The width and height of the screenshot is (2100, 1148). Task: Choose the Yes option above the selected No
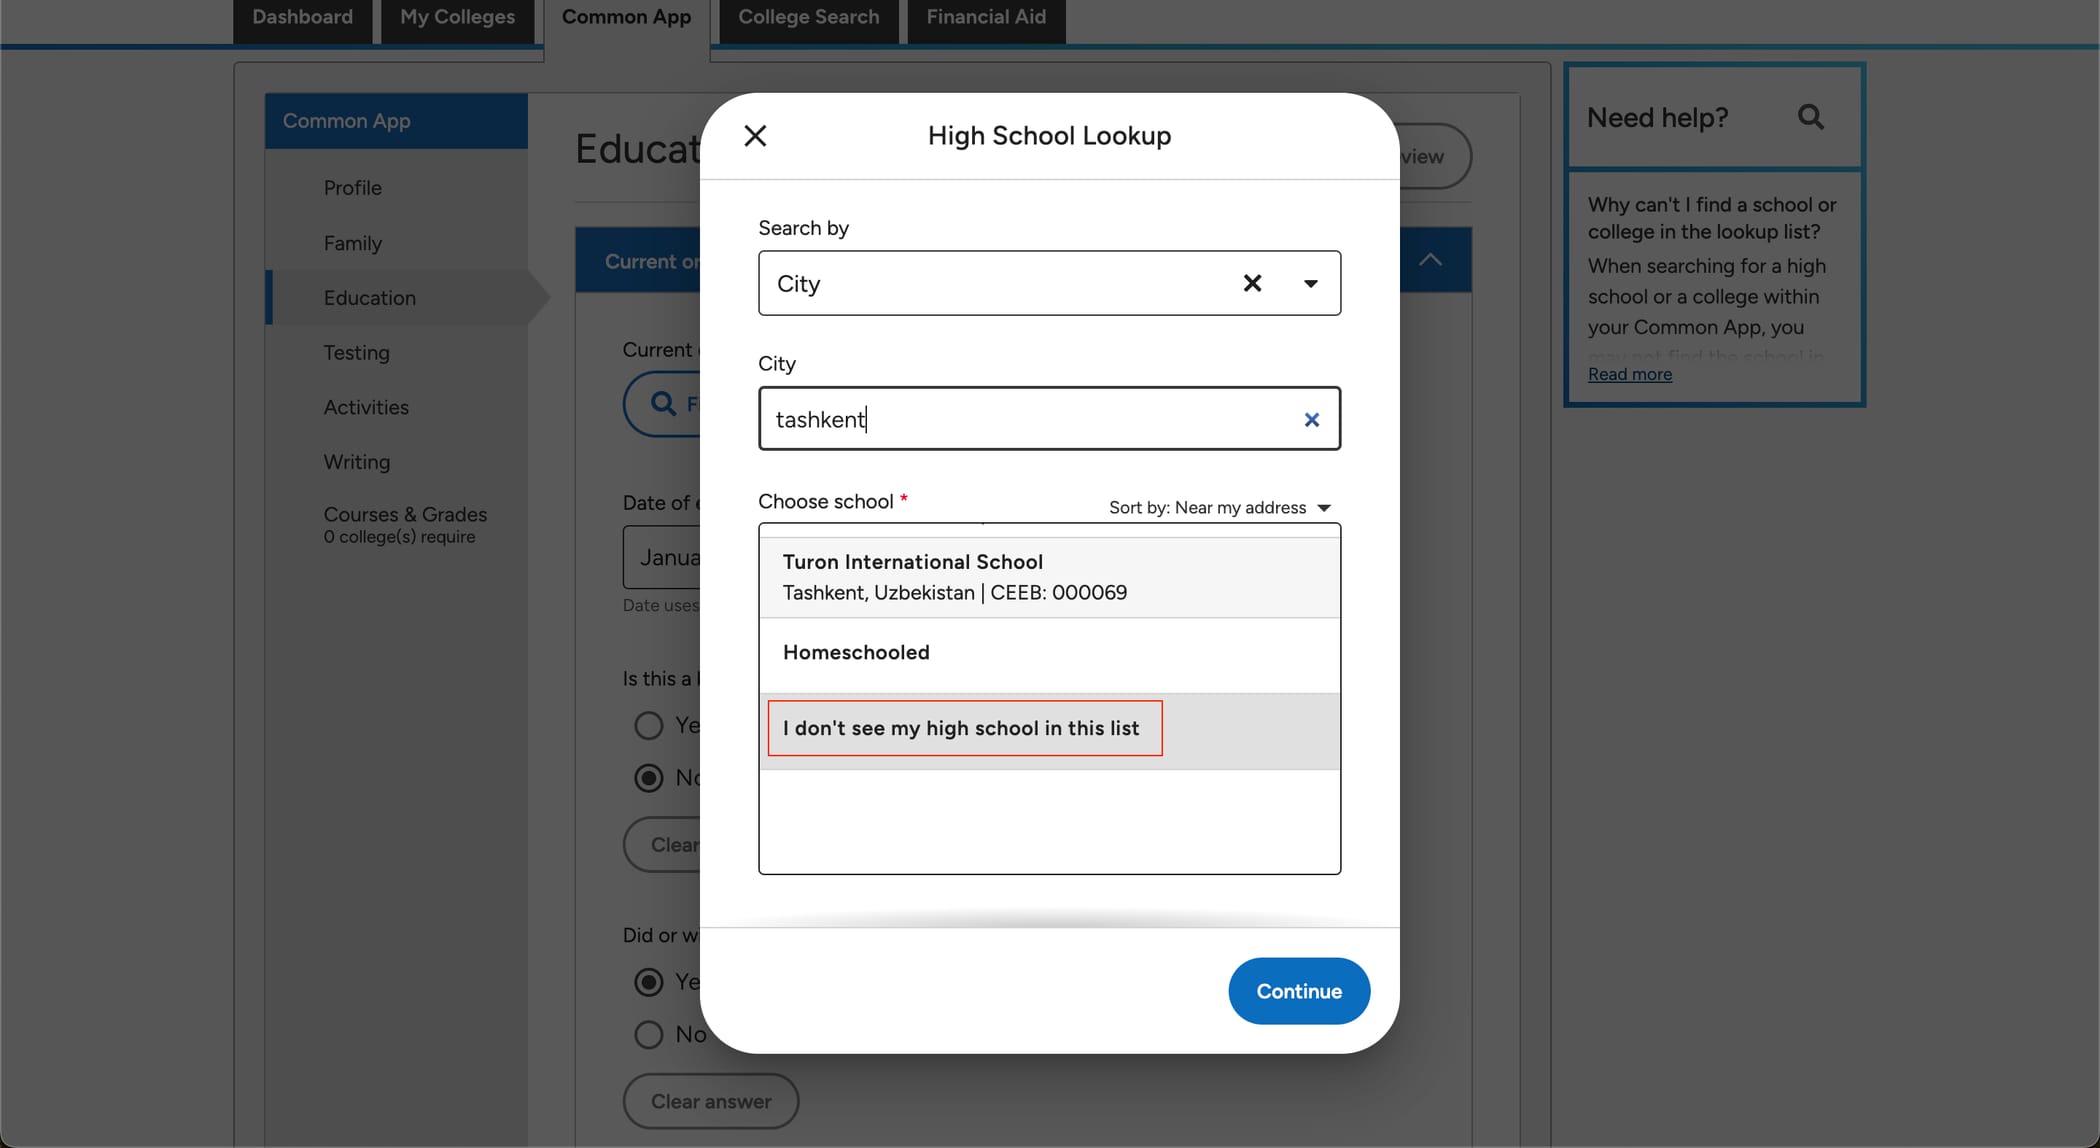pos(646,724)
